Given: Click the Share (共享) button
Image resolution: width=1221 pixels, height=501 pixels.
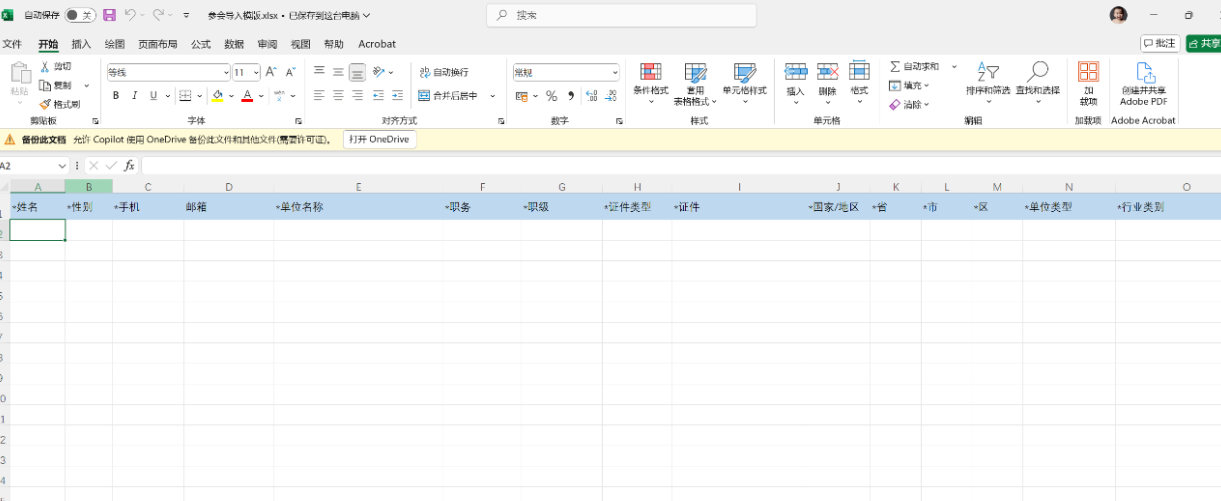Looking at the screenshot, I should pos(1204,44).
